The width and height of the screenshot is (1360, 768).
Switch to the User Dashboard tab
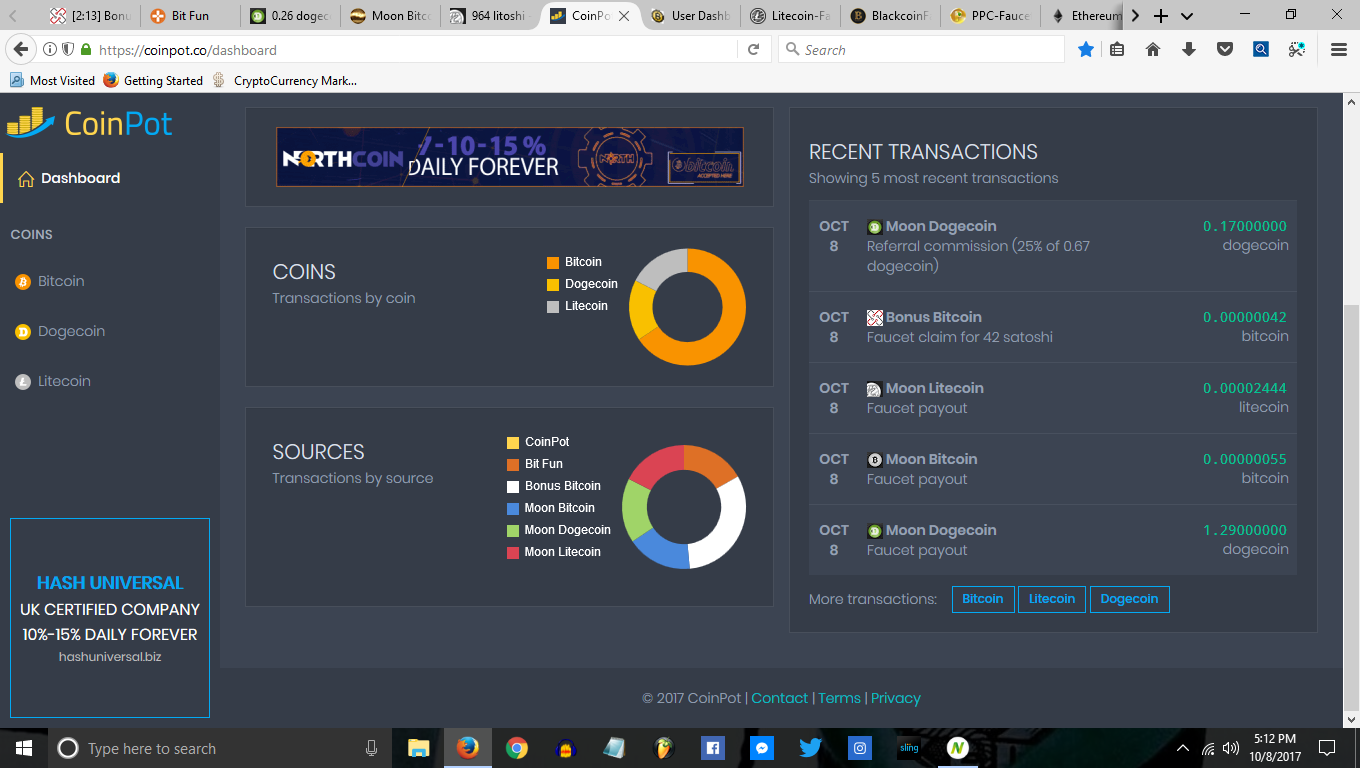tap(689, 16)
